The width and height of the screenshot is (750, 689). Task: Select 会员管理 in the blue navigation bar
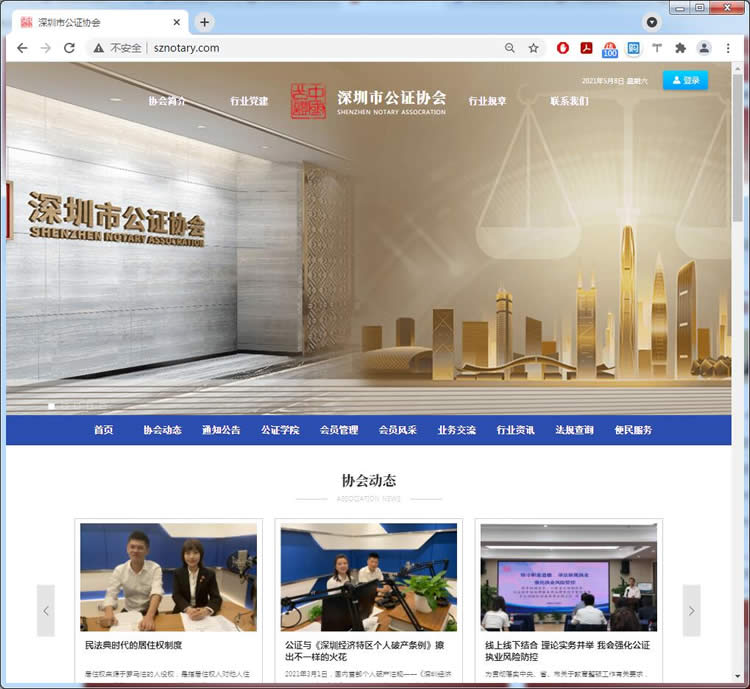point(339,430)
